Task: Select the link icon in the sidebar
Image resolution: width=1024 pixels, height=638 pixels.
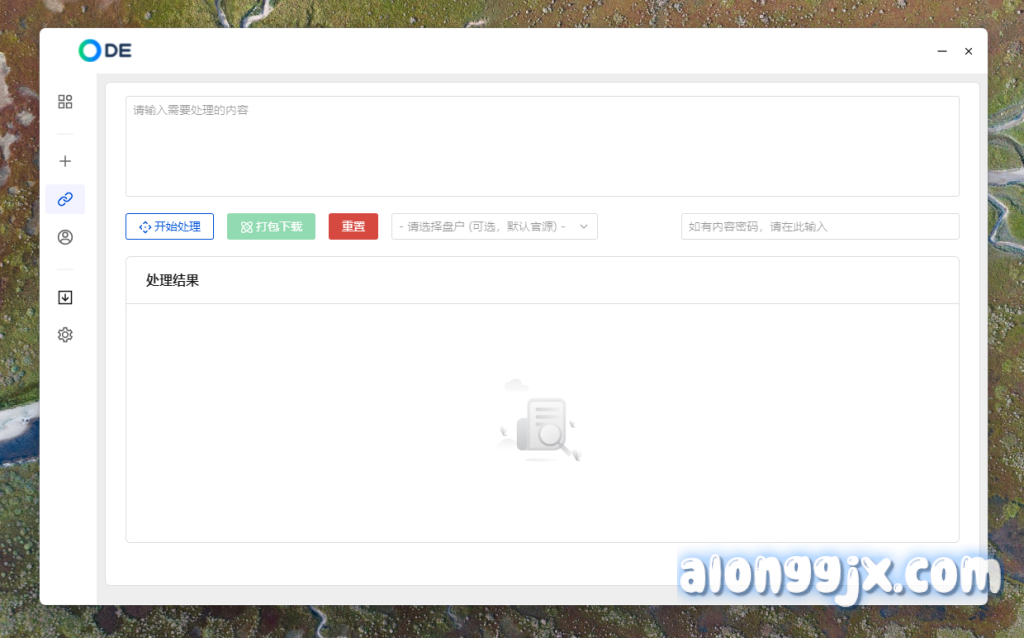Action: [65, 199]
